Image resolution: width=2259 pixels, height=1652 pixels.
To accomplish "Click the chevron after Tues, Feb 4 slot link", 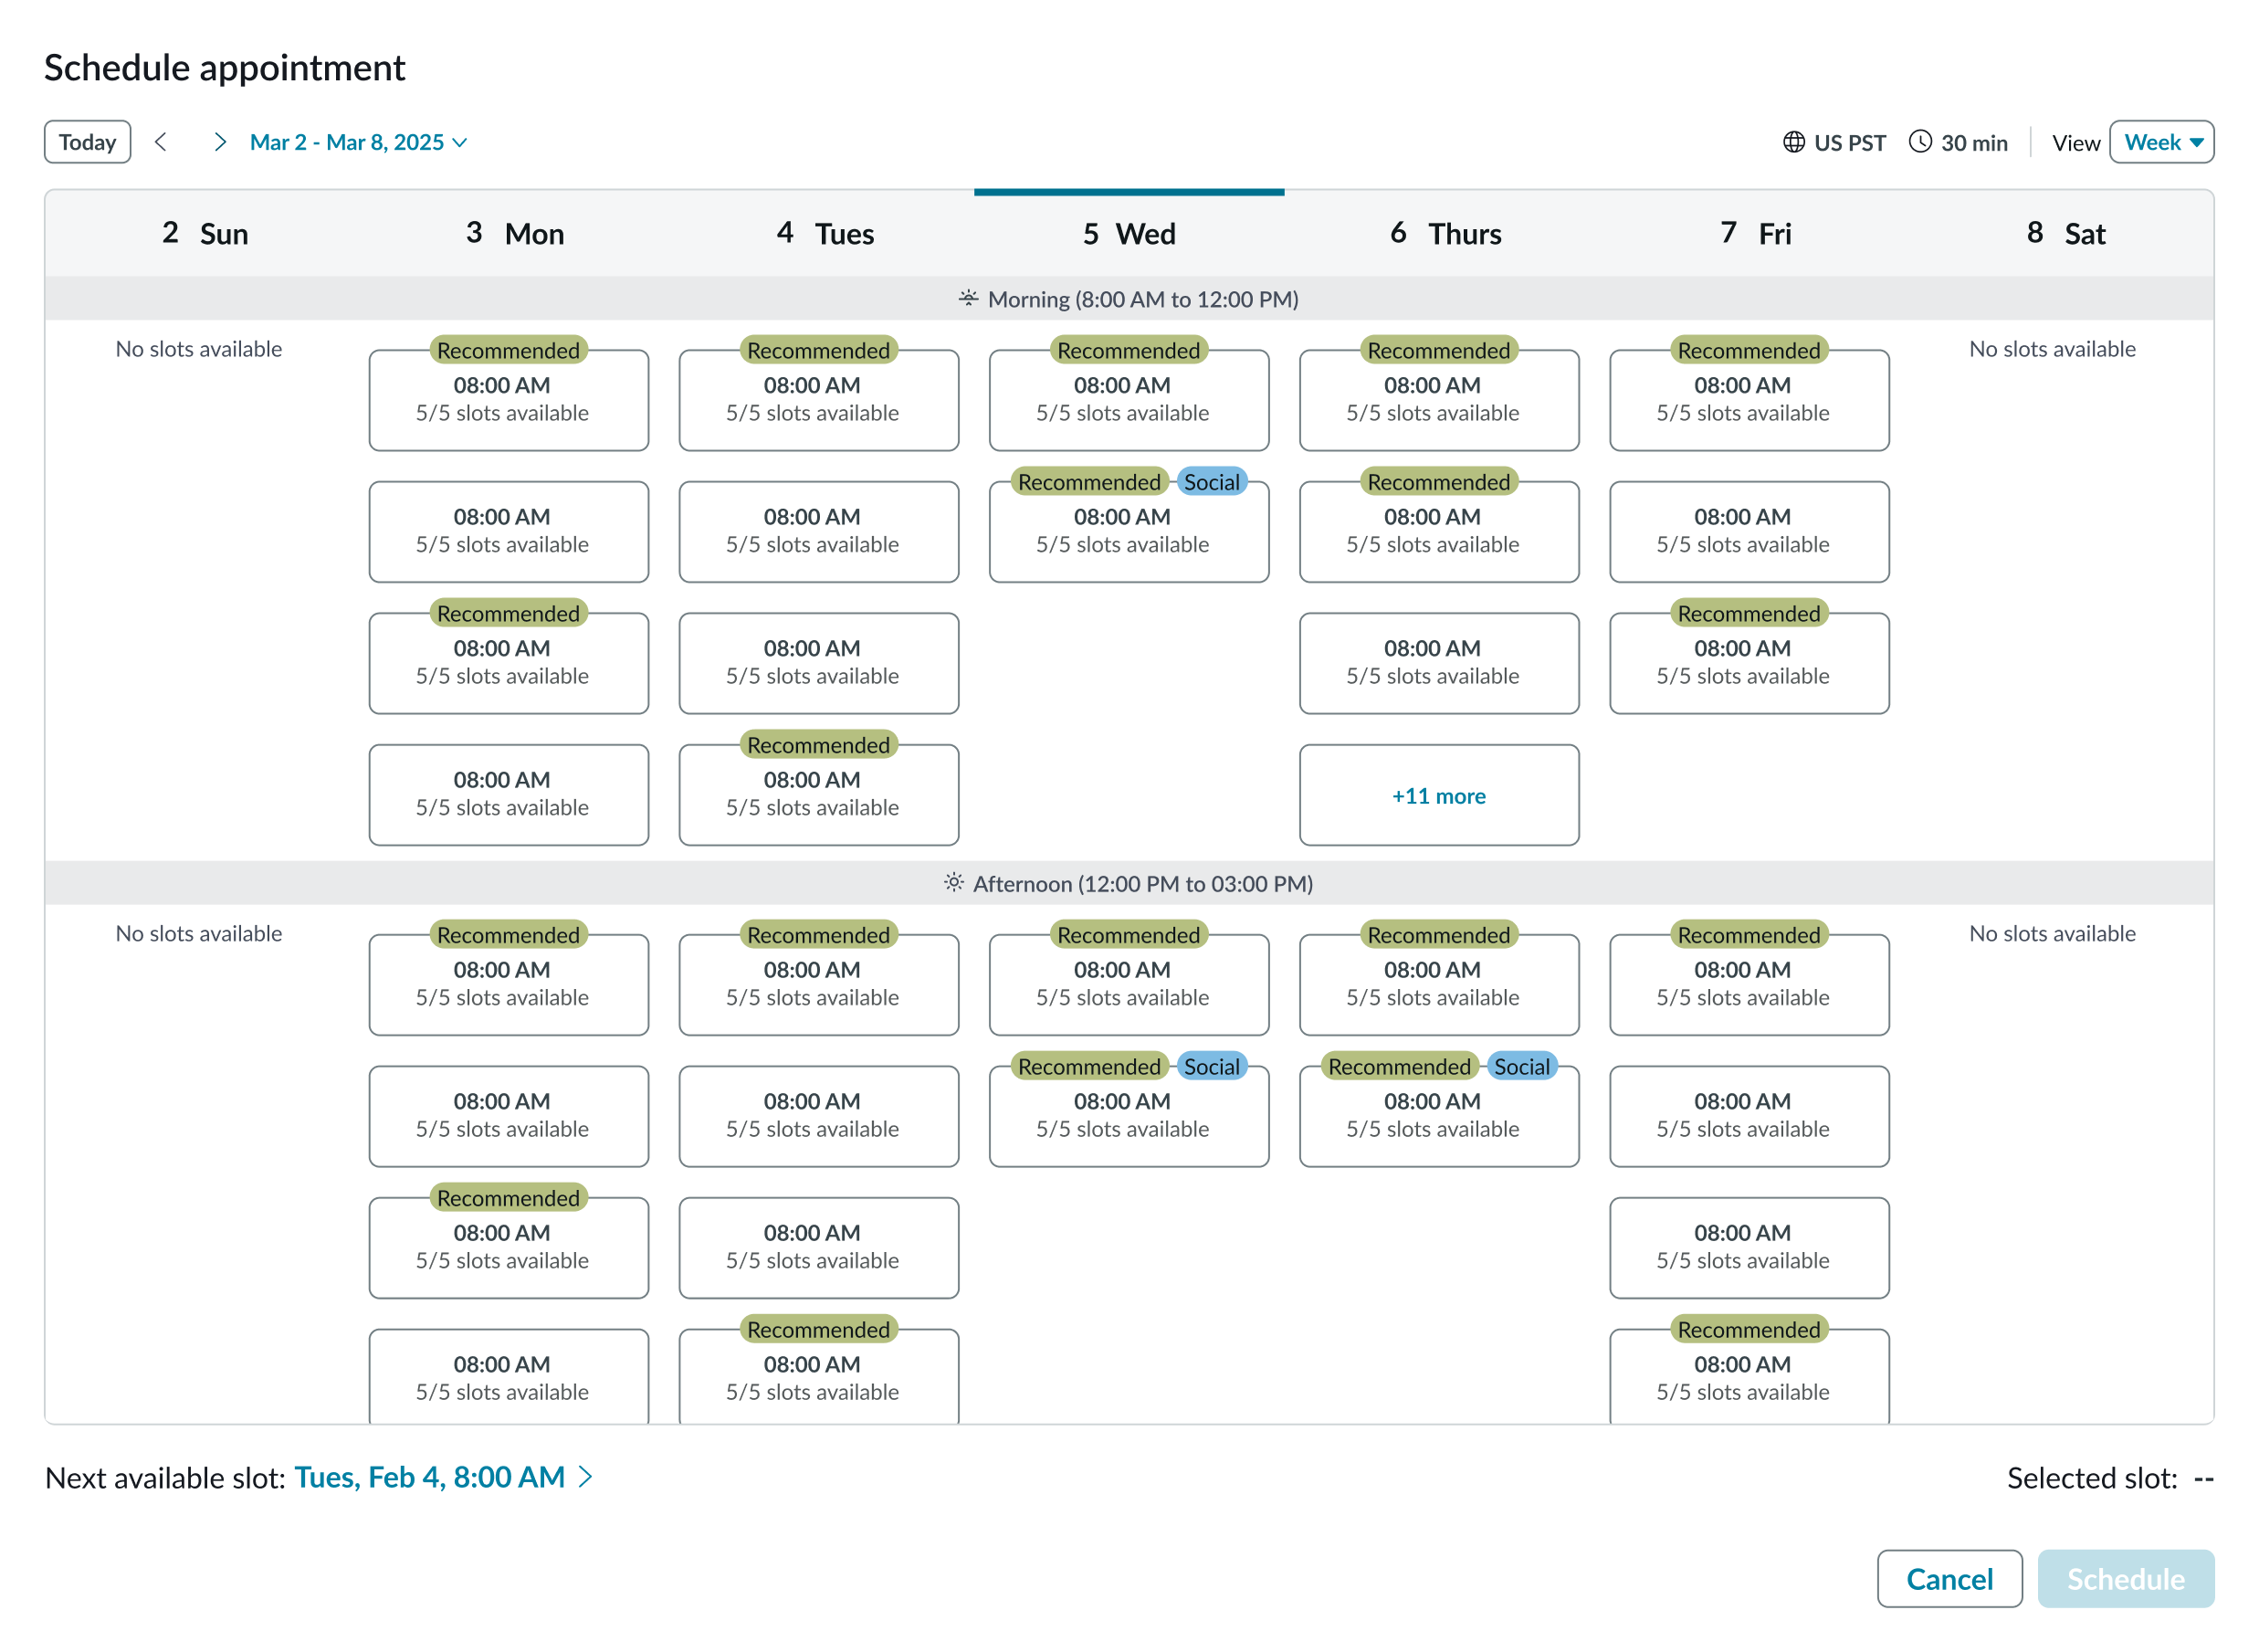I will click(586, 1477).
